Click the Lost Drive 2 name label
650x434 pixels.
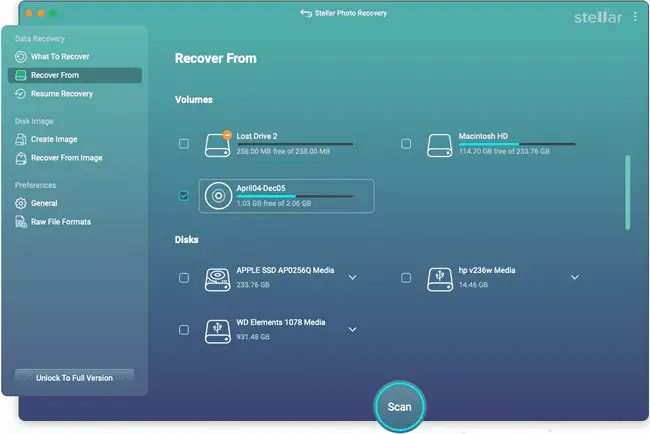257,136
